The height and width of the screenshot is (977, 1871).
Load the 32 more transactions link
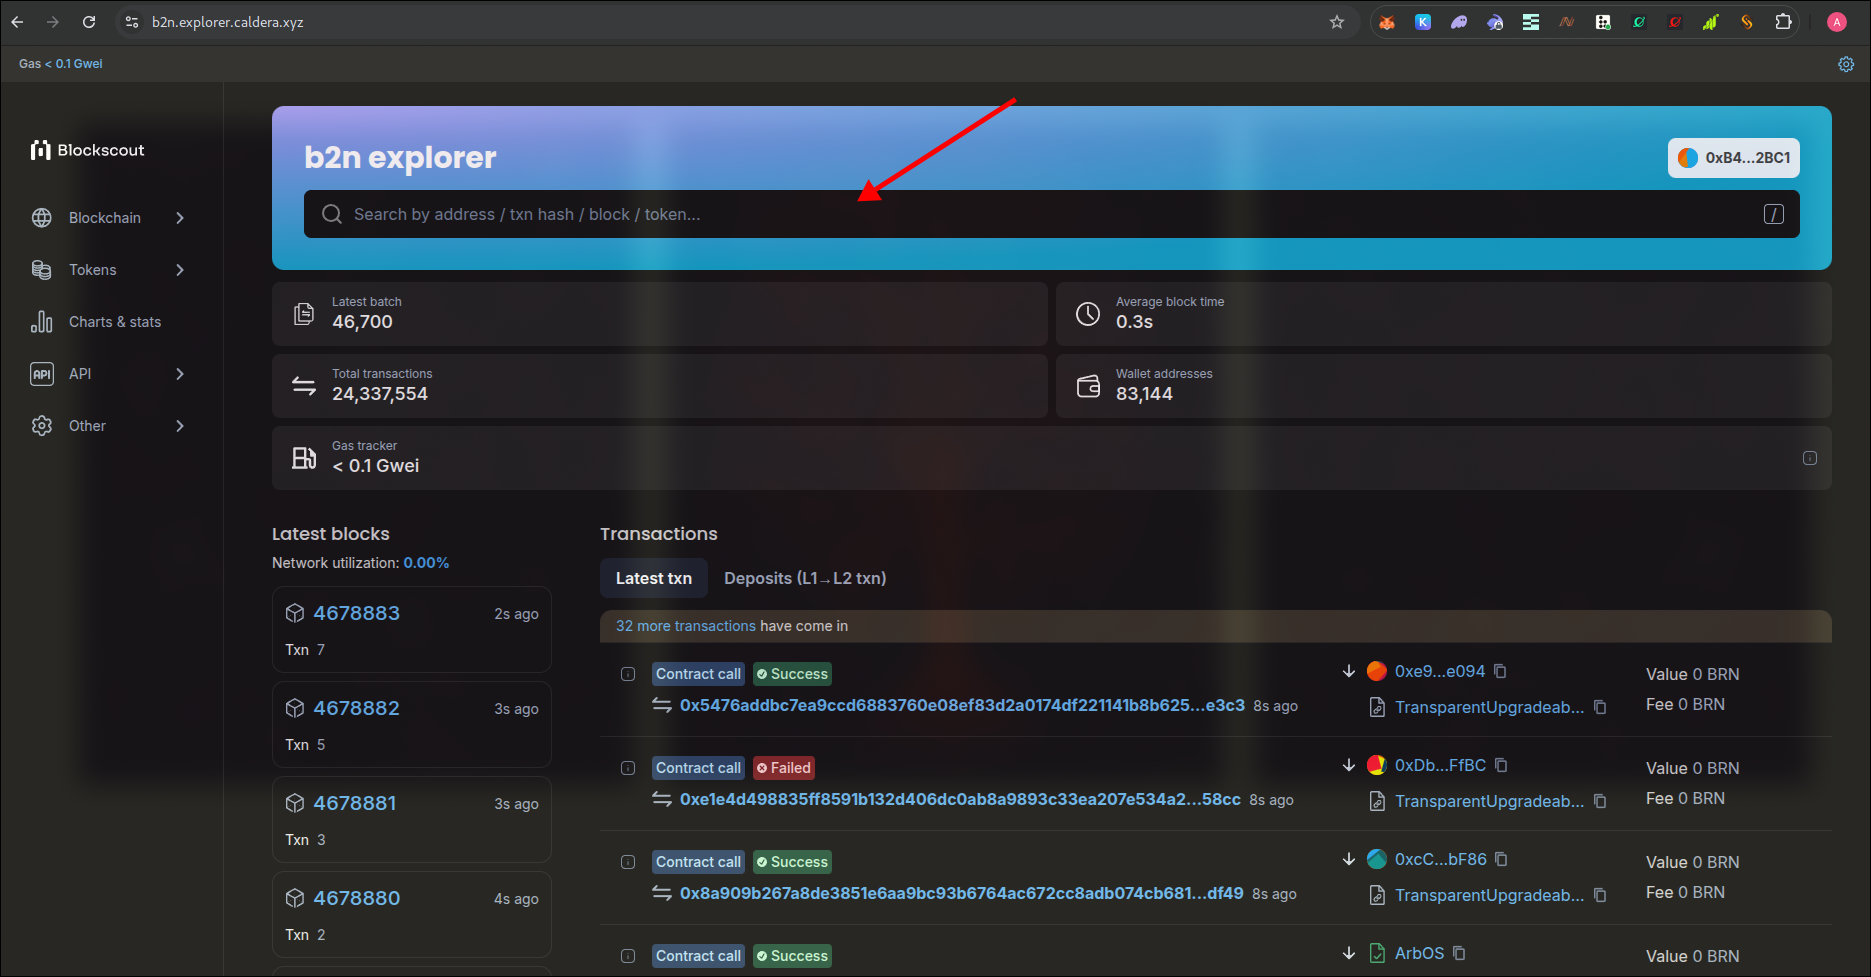(686, 626)
